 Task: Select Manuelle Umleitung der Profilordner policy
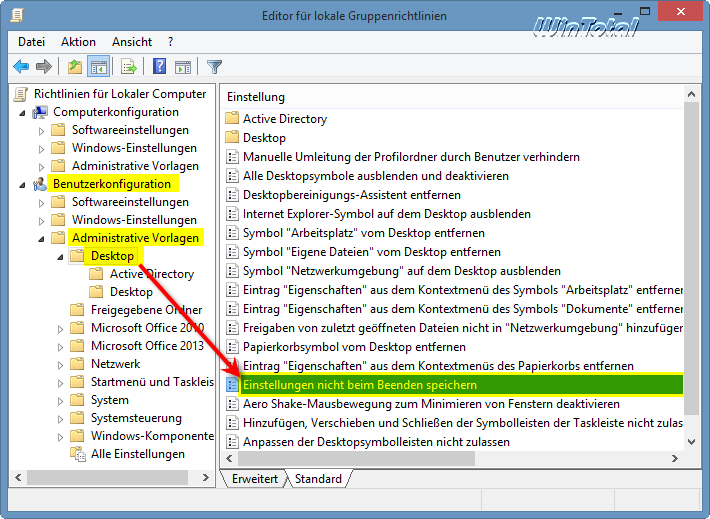[x=411, y=157]
